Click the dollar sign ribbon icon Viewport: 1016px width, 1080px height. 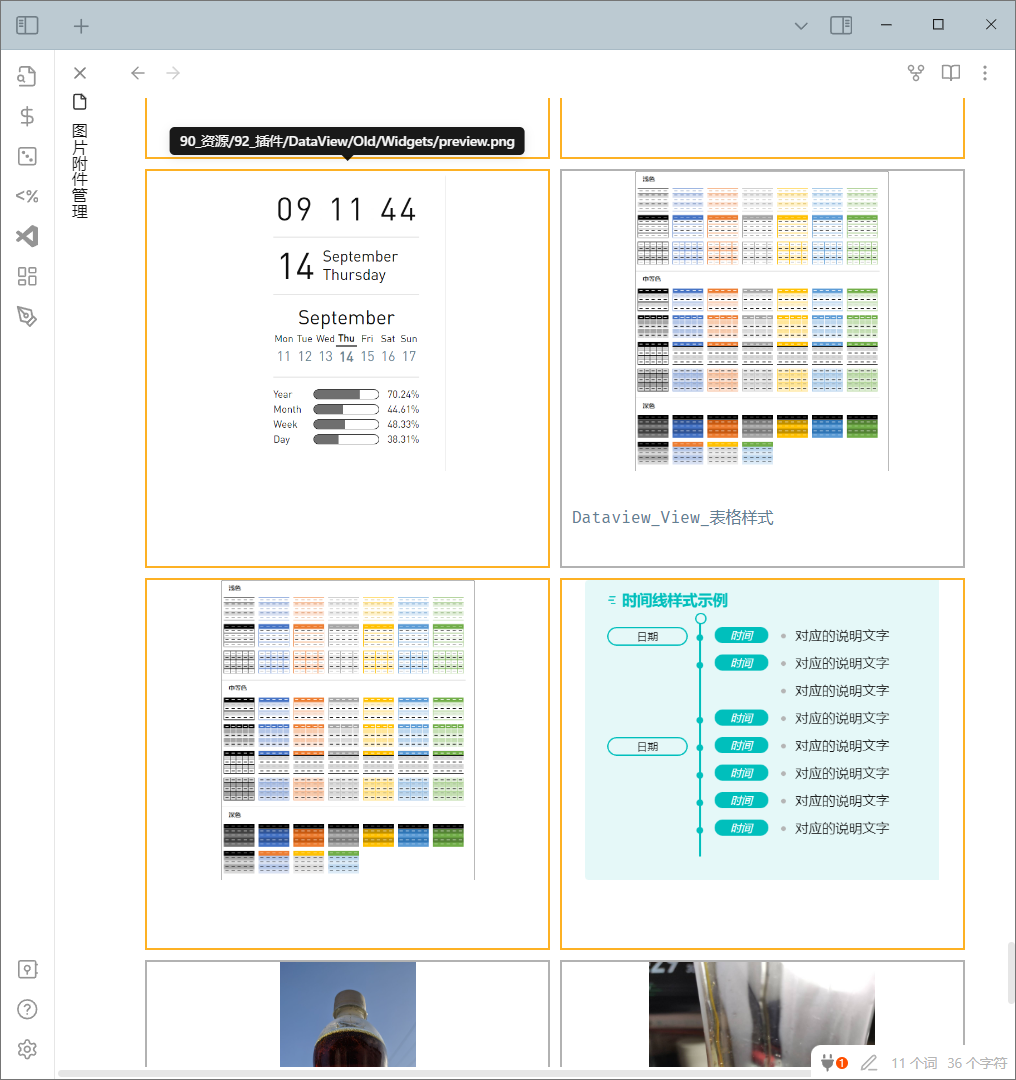27,116
